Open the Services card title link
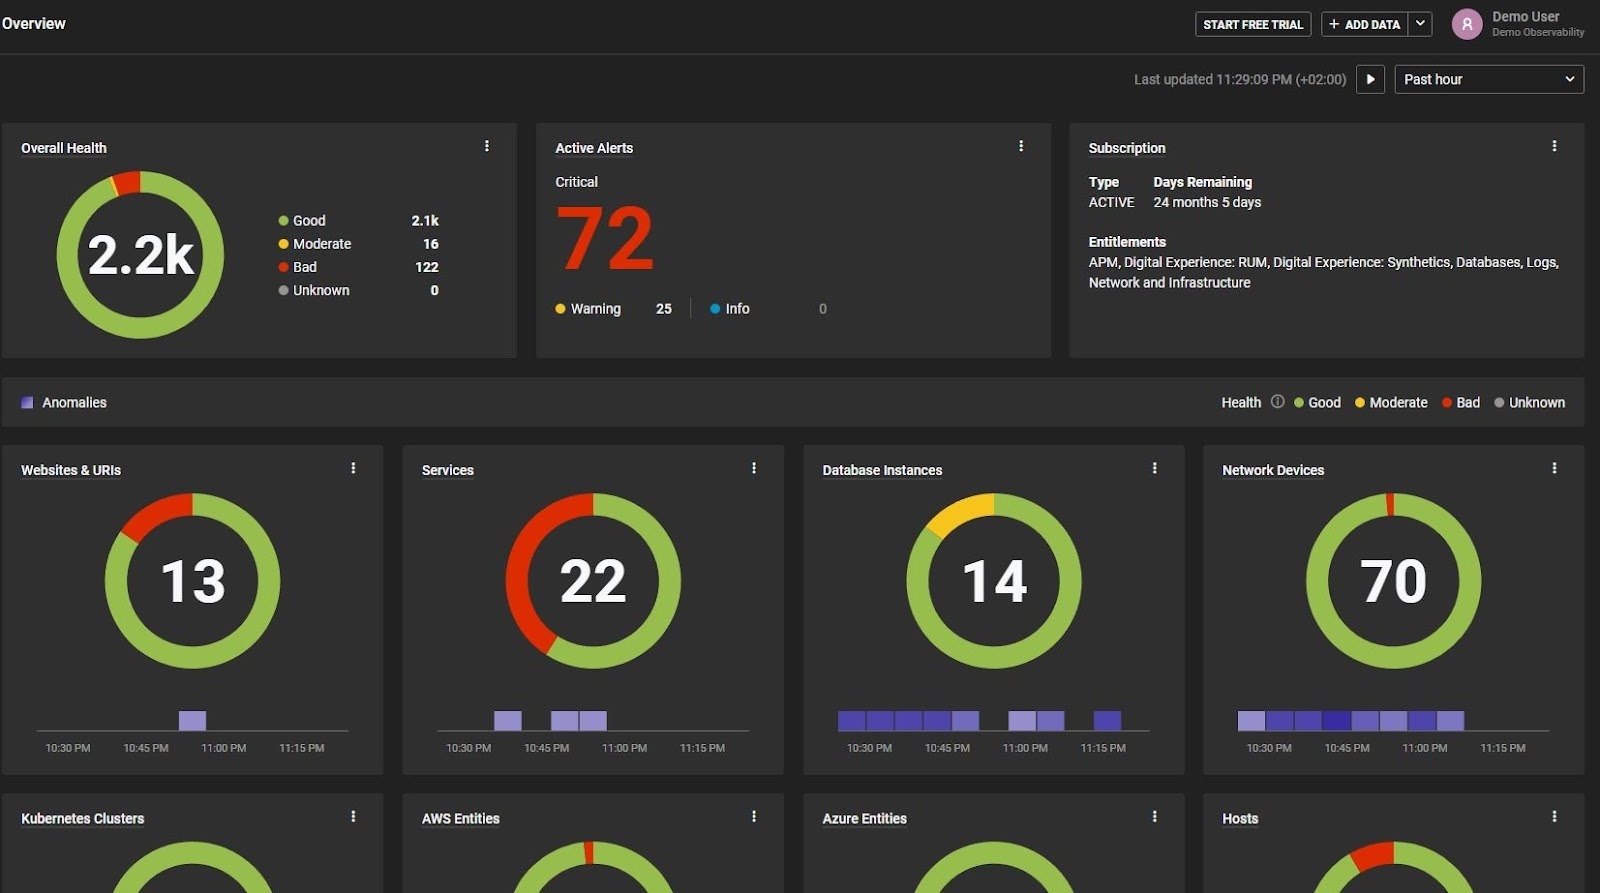This screenshot has height=893, width=1600. 447,470
